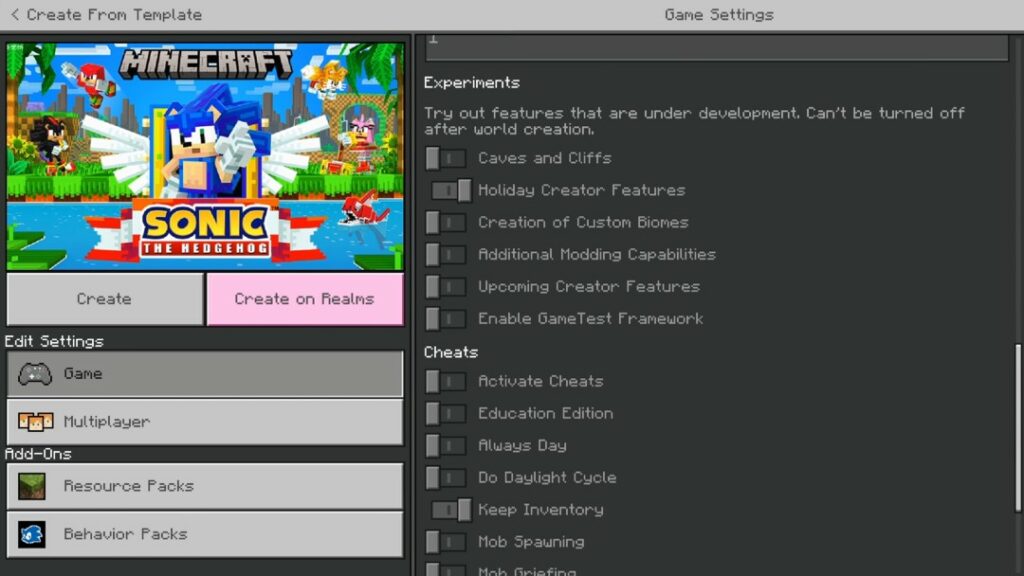Toggle Activate Cheats switch
The image size is (1024, 576).
pos(446,381)
